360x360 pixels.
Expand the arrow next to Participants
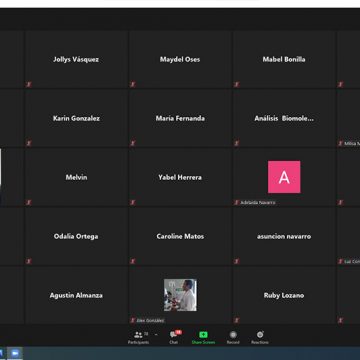156,335
